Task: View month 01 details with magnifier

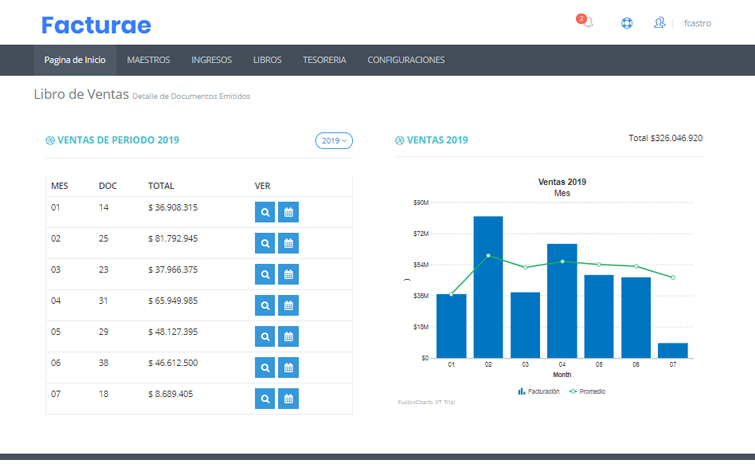Action: click(265, 212)
